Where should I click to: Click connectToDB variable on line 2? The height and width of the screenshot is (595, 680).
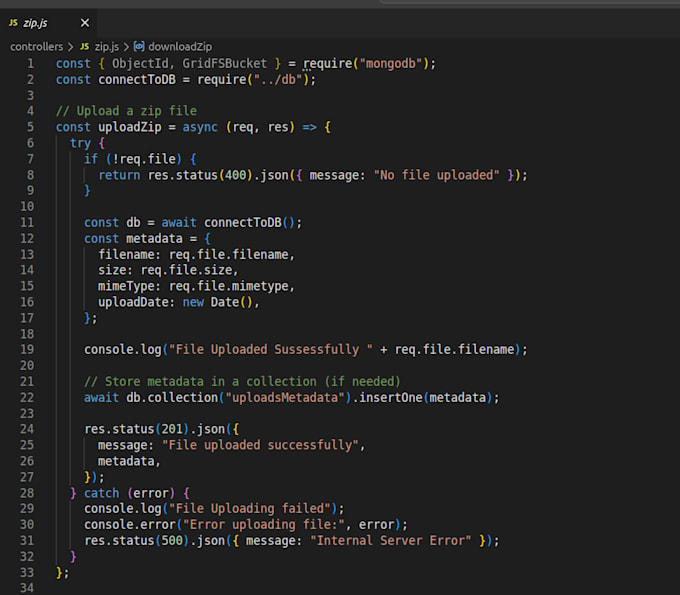[x=137, y=80]
